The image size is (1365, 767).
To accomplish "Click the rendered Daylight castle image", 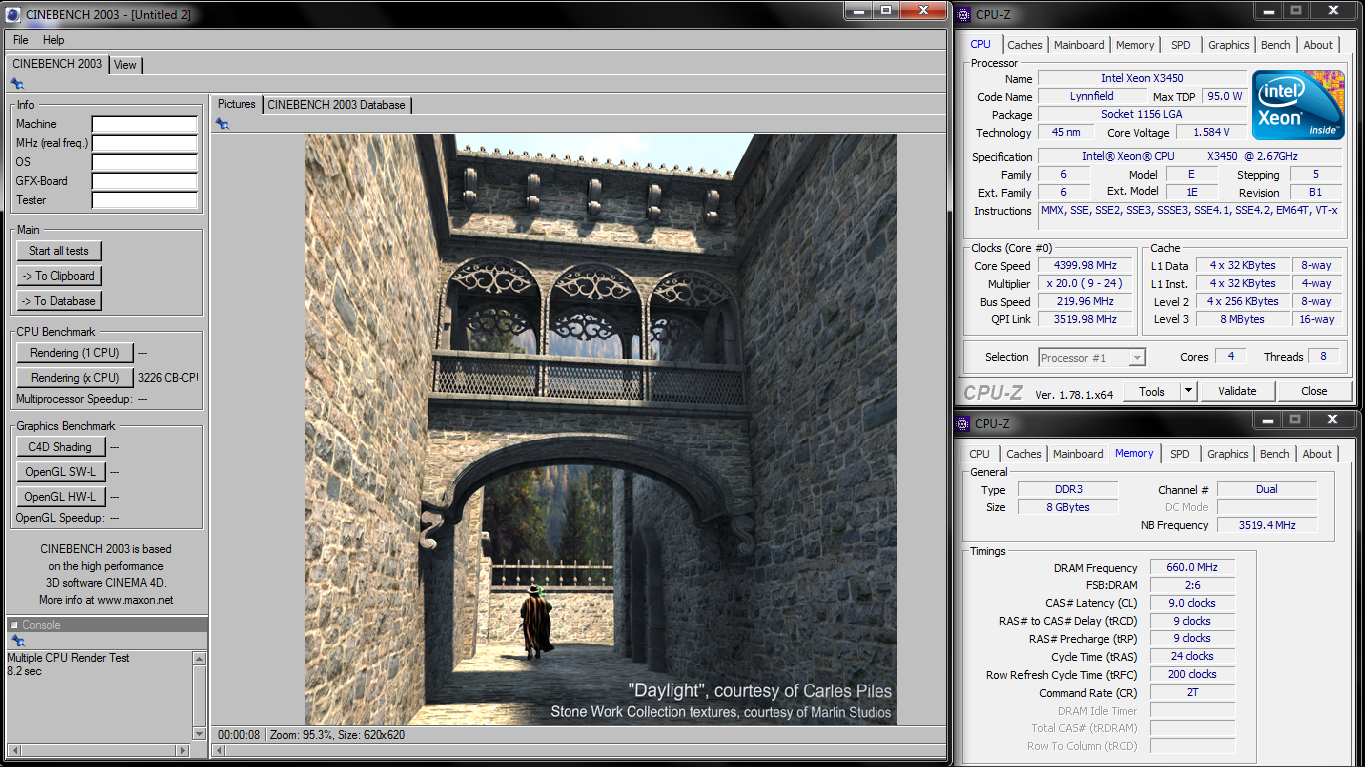I will tap(601, 429).
